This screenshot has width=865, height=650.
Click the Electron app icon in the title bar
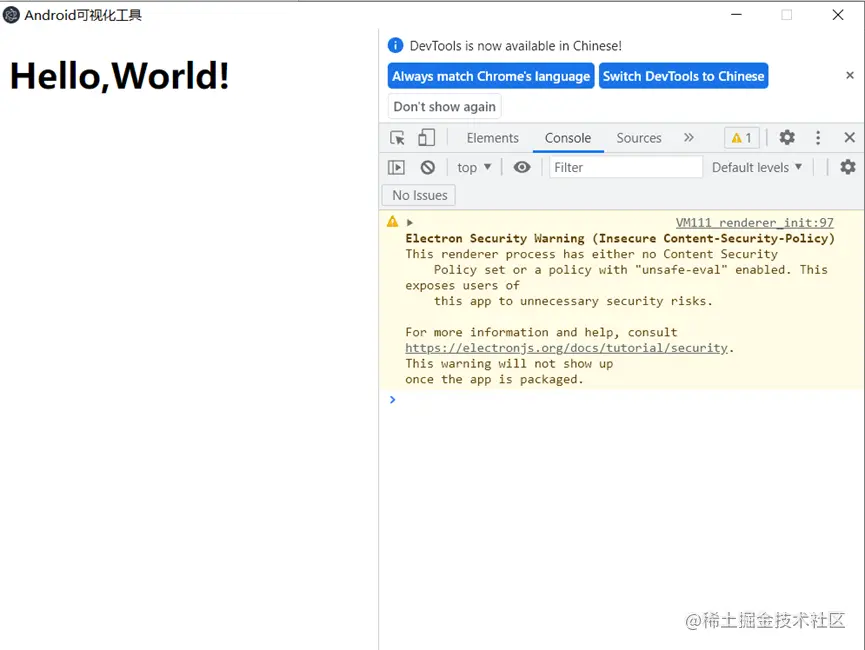11,15
